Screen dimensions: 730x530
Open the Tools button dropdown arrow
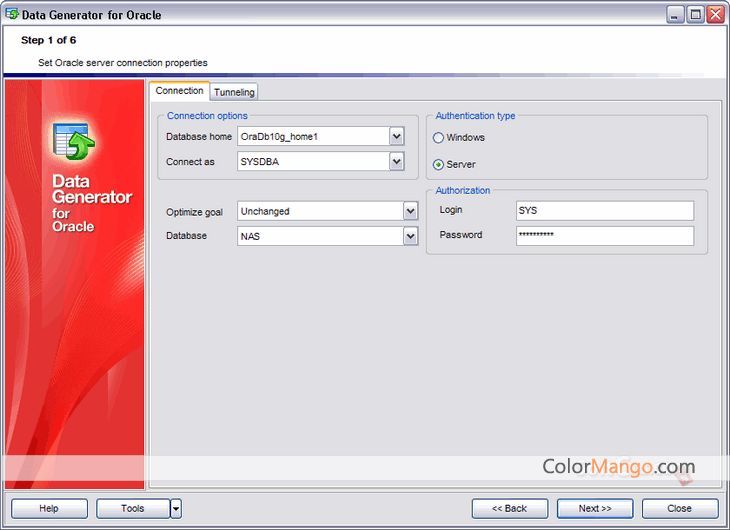tap(176, 509)
